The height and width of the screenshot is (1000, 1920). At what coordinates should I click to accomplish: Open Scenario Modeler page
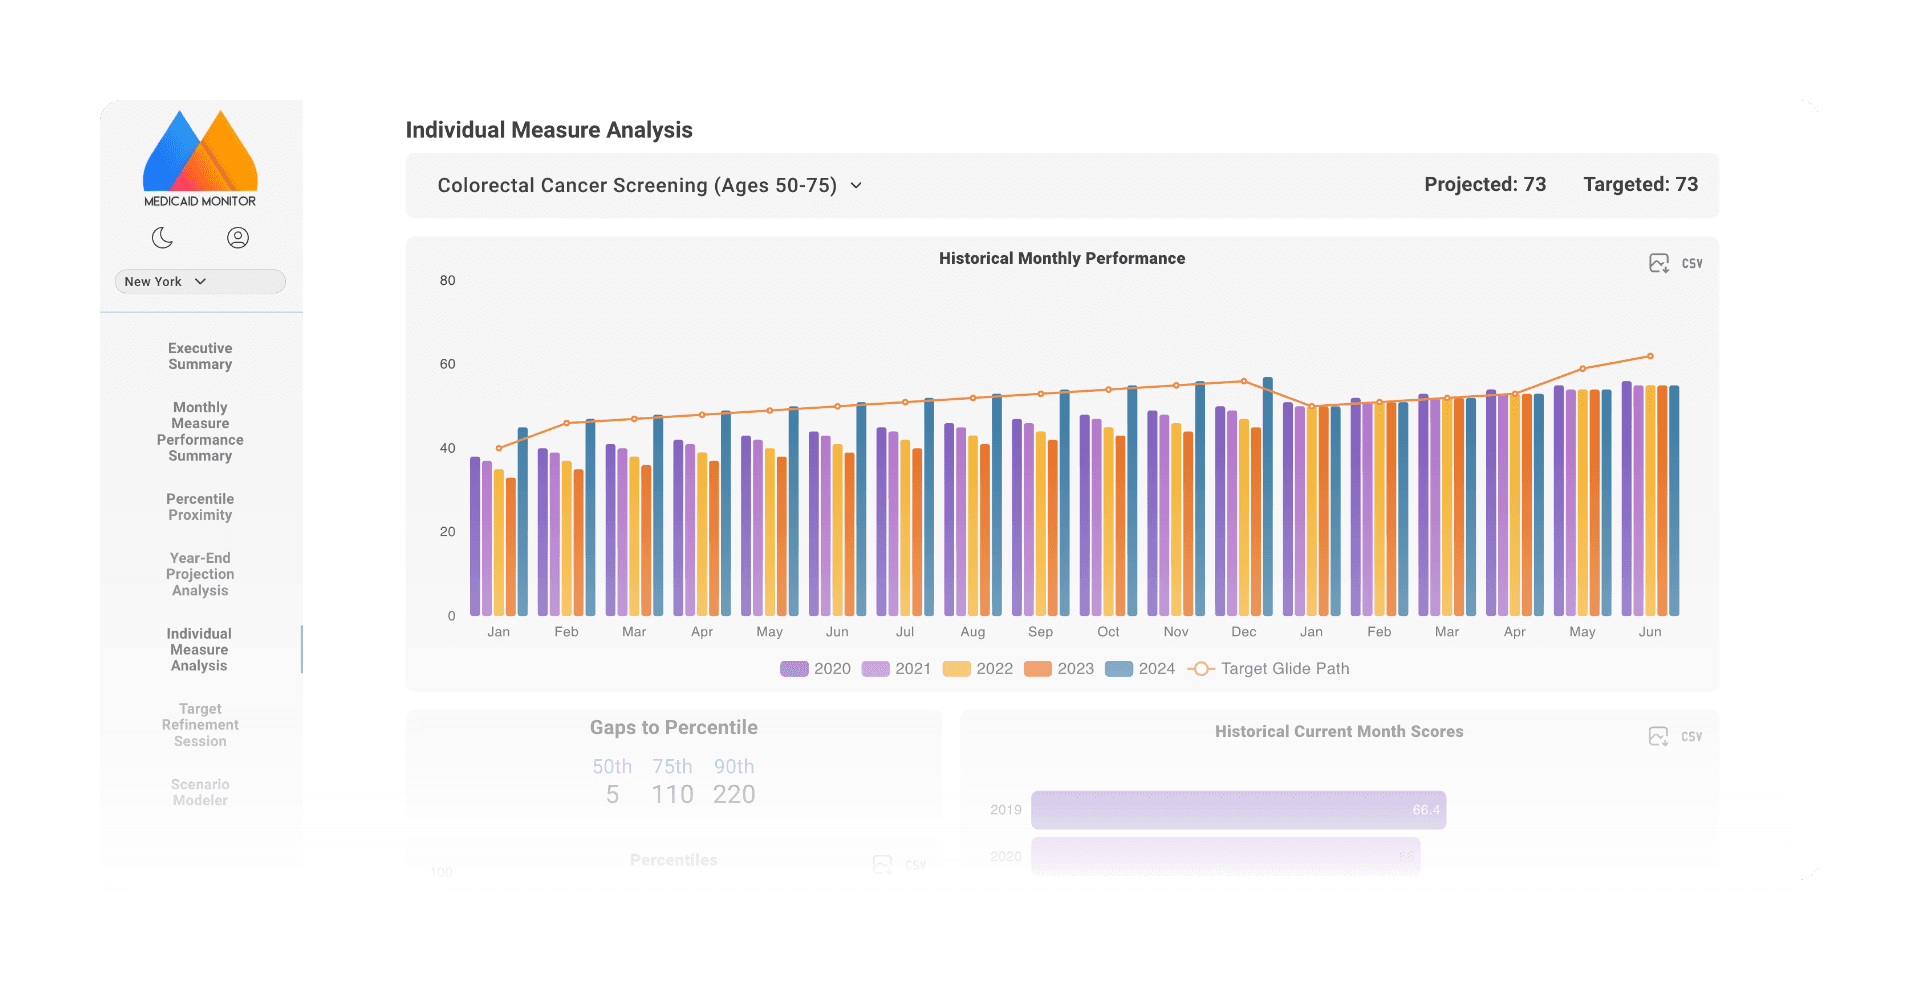tap(200, 792)
